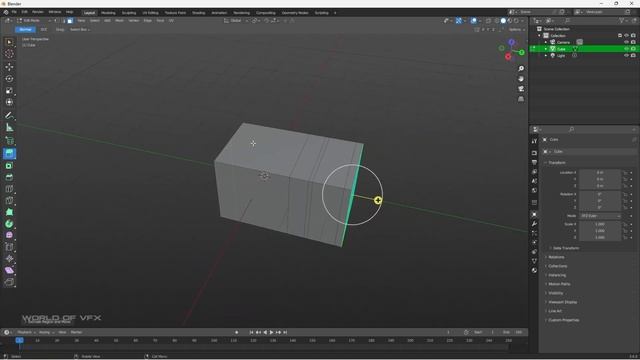Select the Select Box tool in toolbar
Viewport: 640px width, 360px height.
coord(9,42)
